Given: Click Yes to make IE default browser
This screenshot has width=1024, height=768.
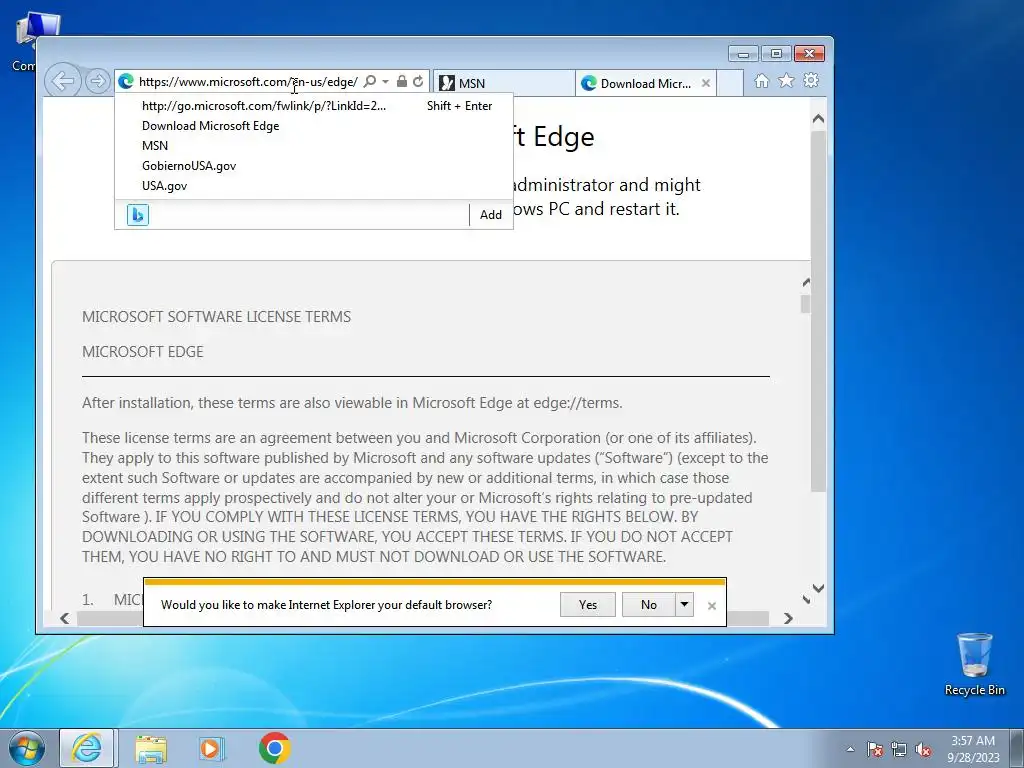Looking at the screenshot, I should (588, 605).
